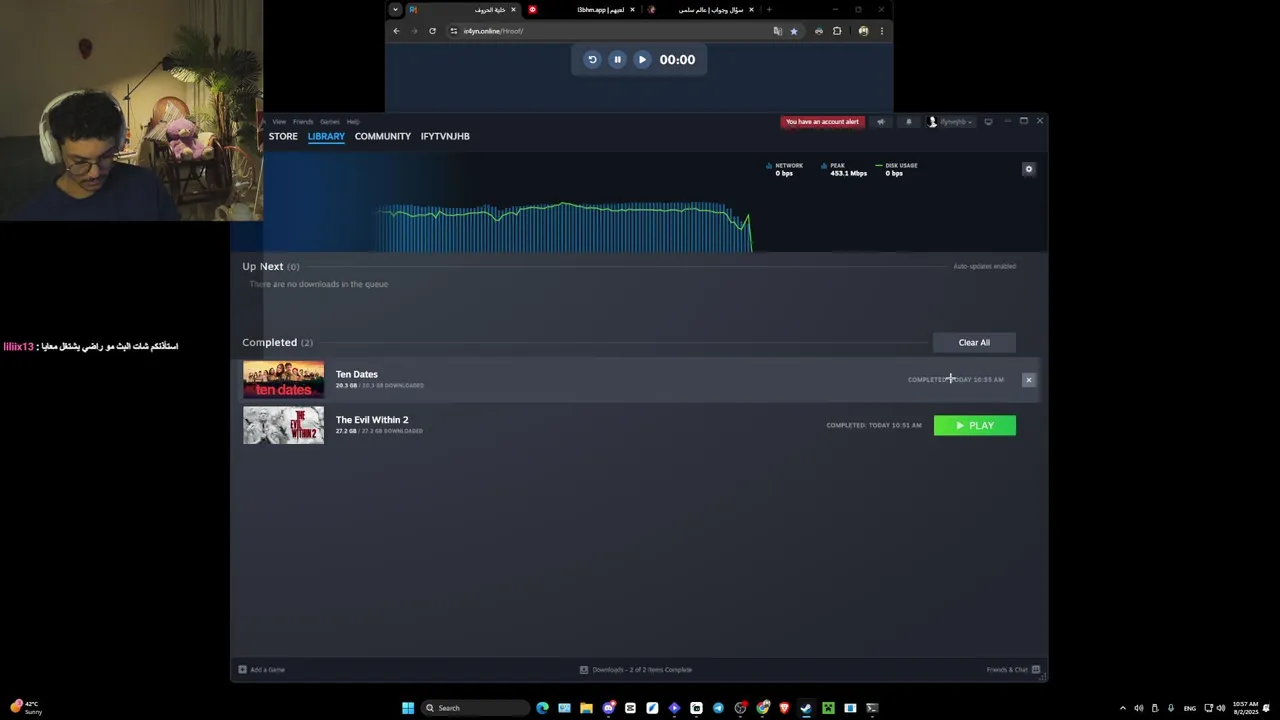View the account alert banner
The image size is (1280, 720).
(x=822, y=122)
